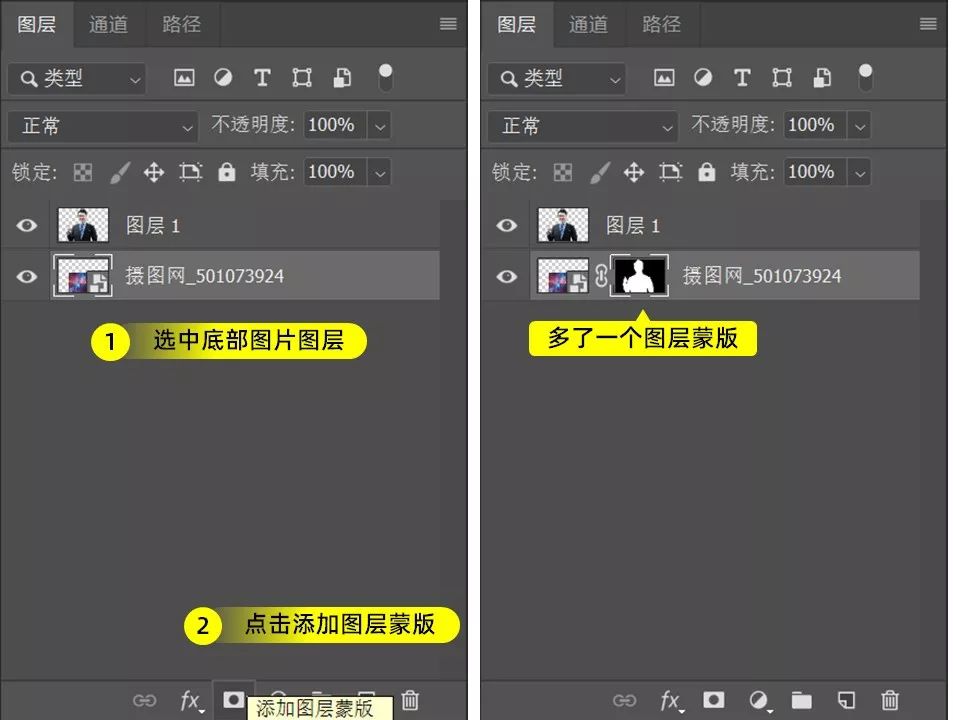Filter by smart objects in right panel
Image resolution: width=953 pixels, height=720 pixels.
[x=822, y=78]
